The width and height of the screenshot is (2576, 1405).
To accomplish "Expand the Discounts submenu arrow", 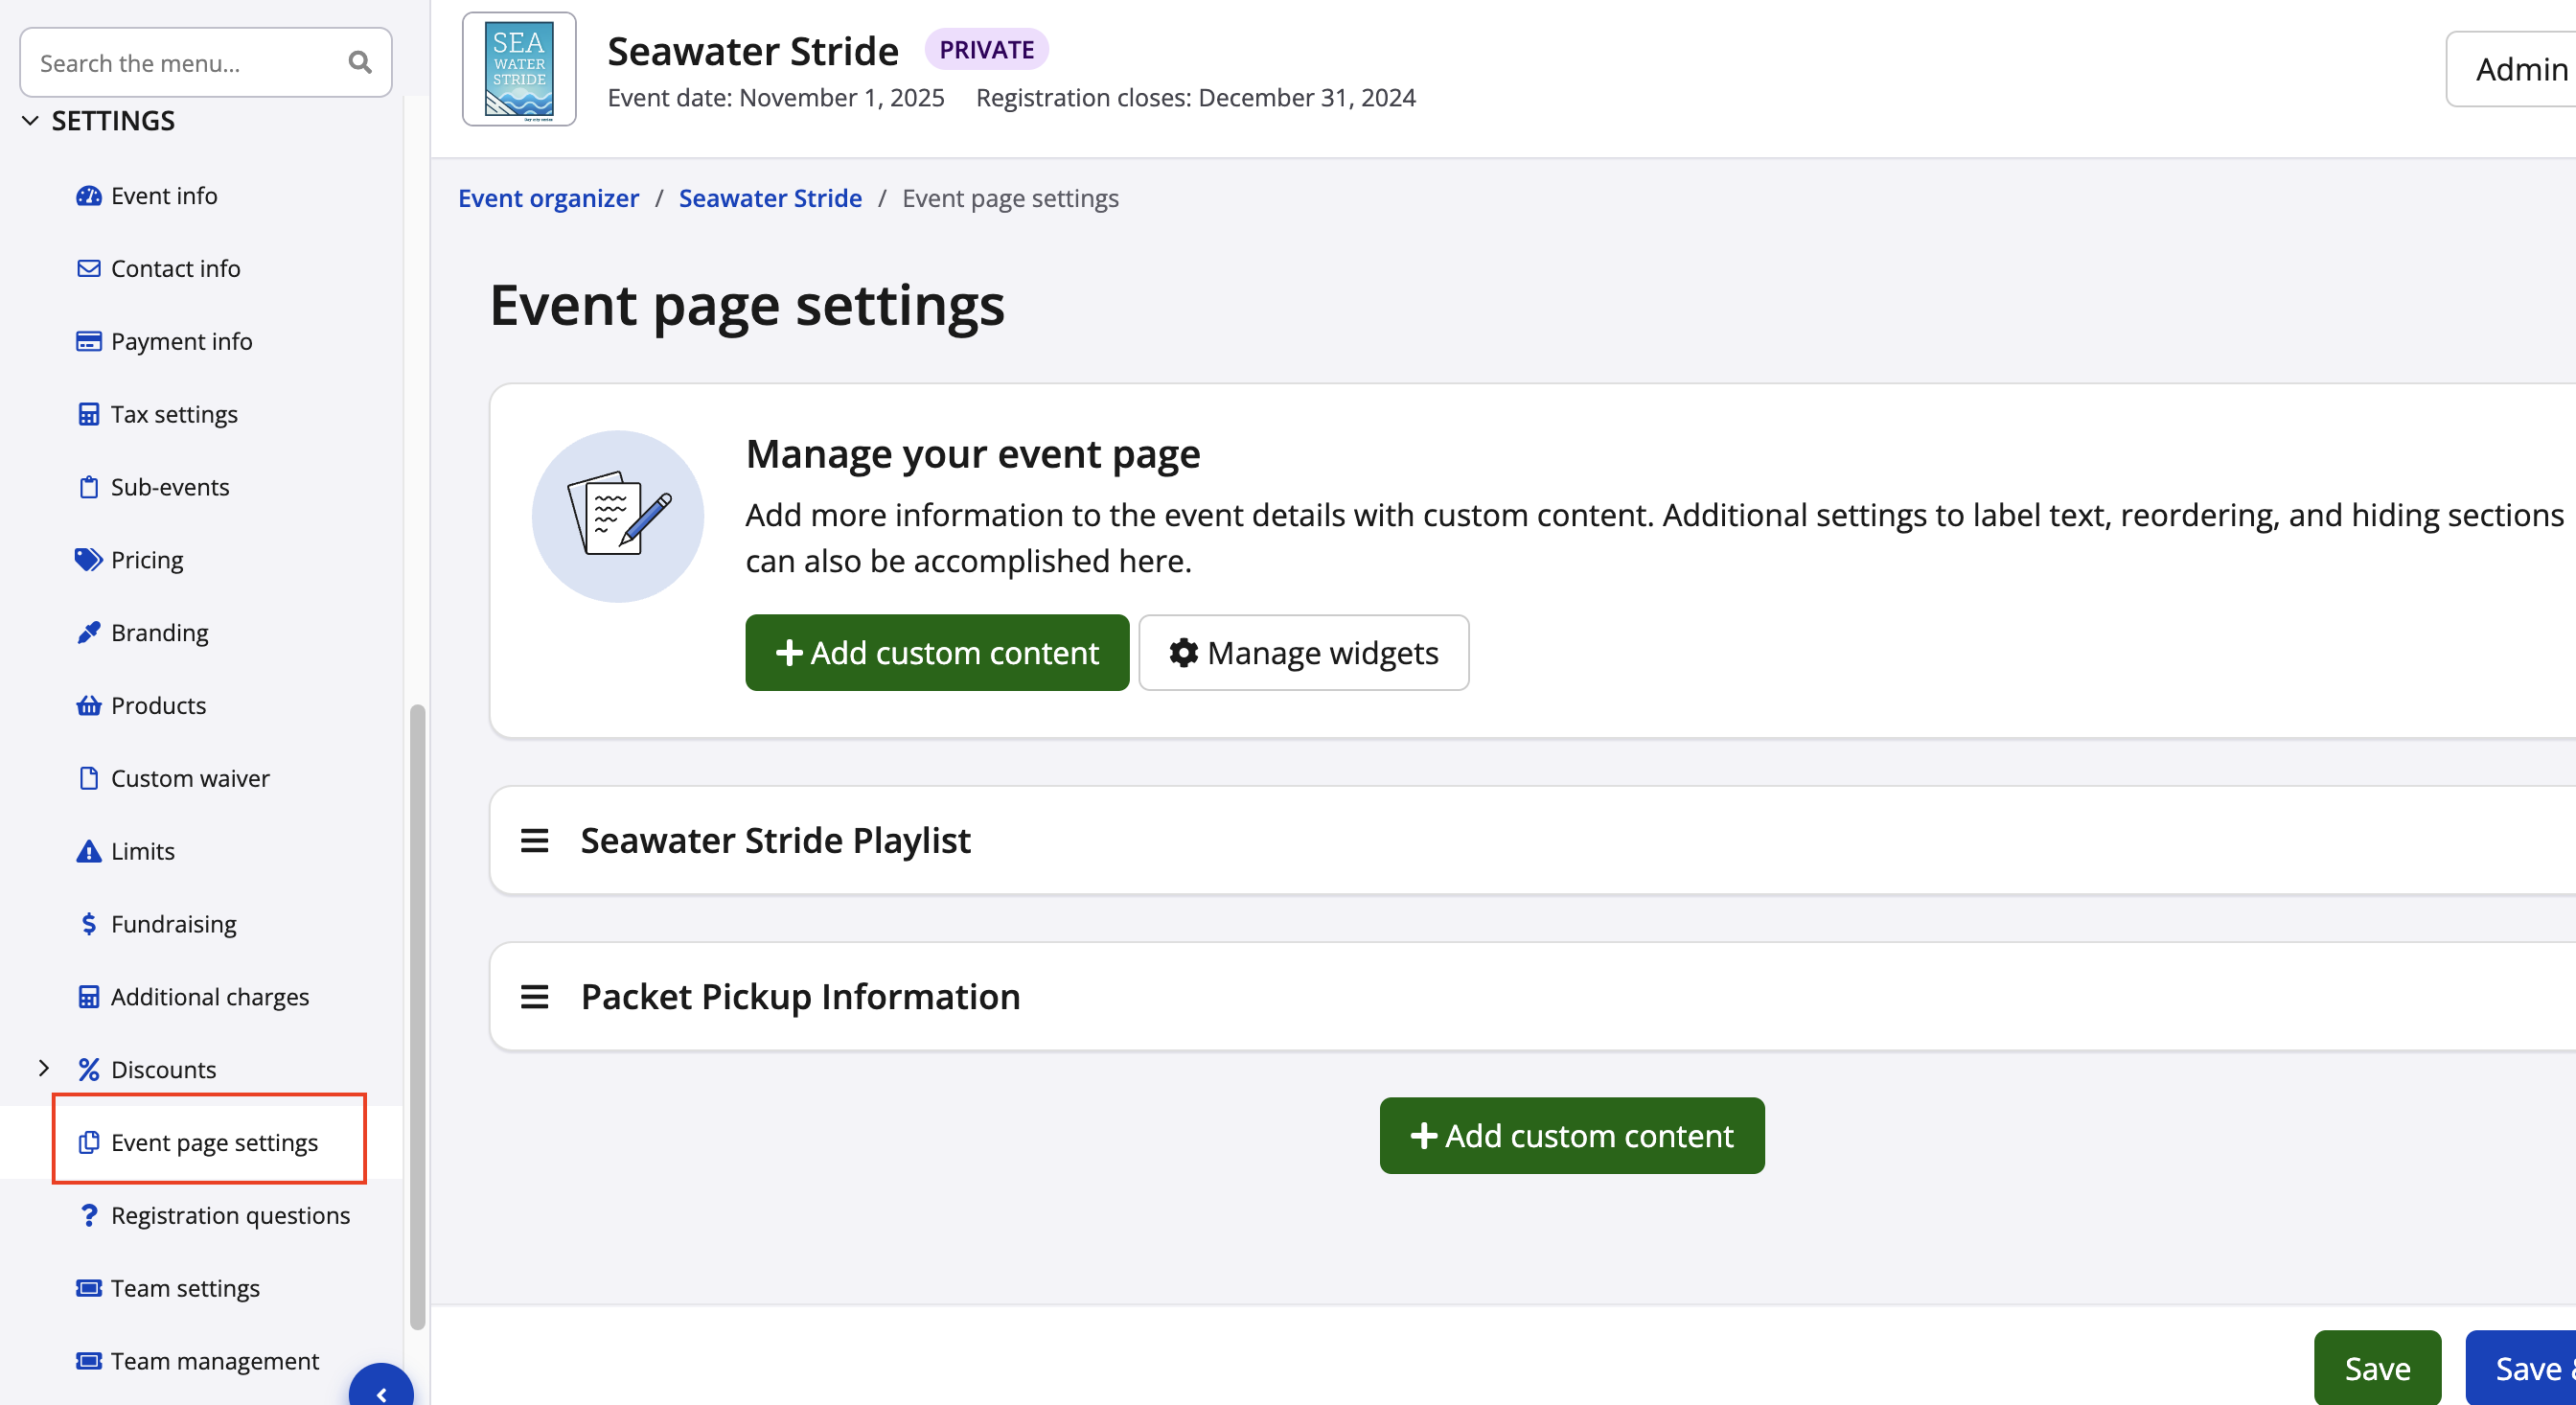I will 43,1069.
